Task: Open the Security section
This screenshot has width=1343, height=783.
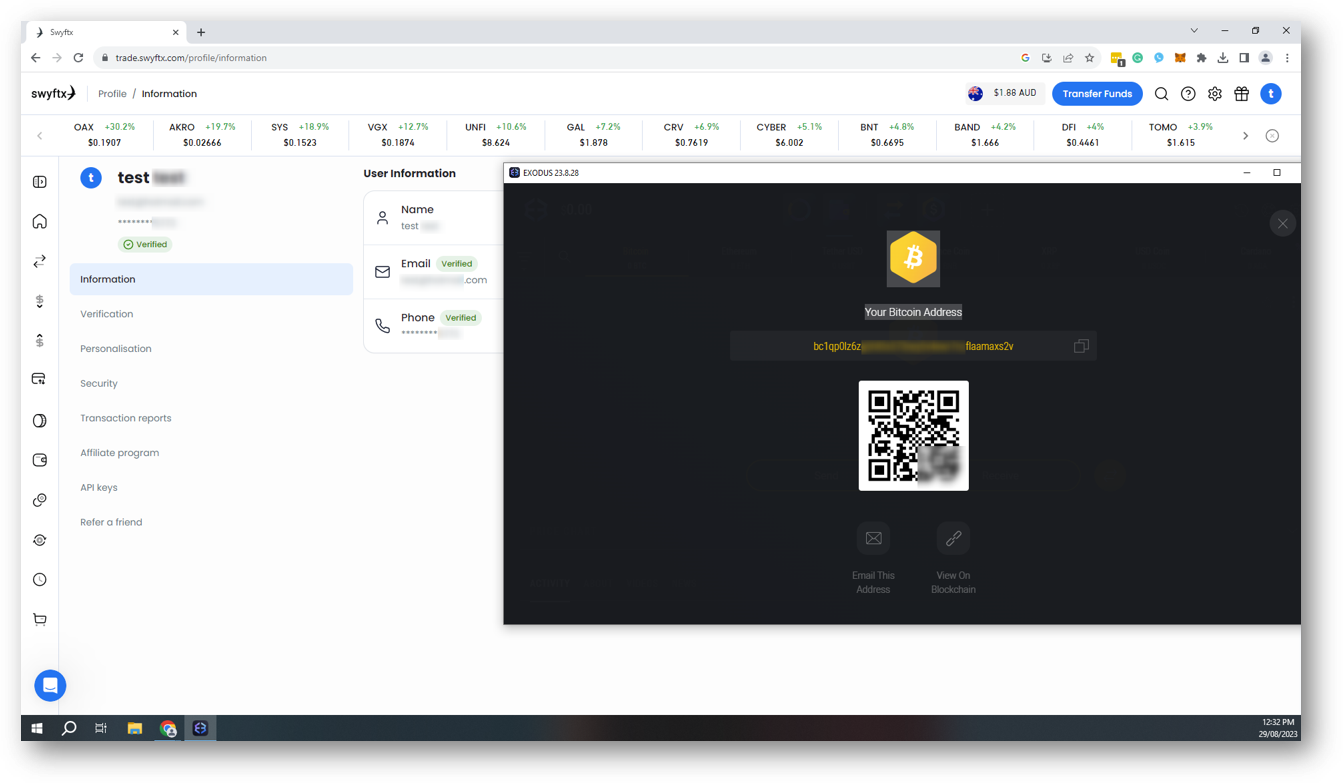Action: pos(99,384)
